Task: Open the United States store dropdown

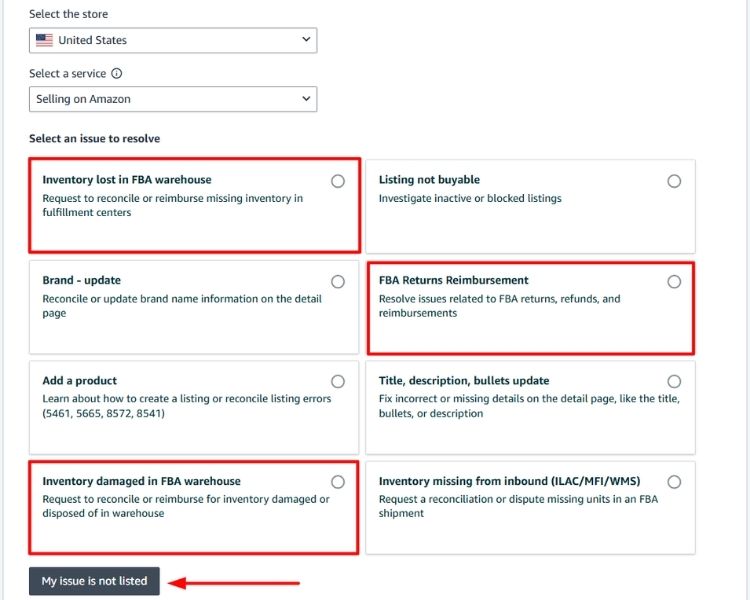Action: tap(173, 40)
